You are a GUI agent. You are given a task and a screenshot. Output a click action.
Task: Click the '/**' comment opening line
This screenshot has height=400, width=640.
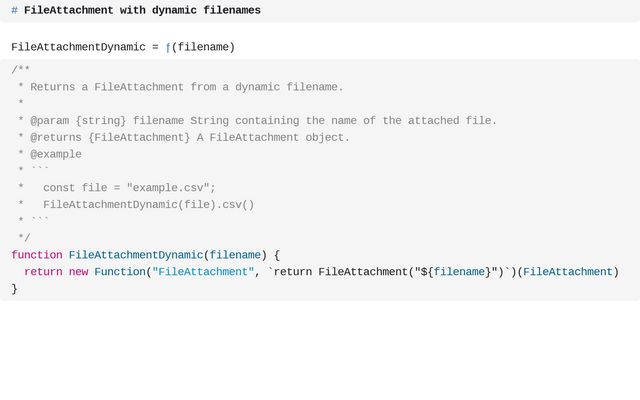pyautogui.click(x=20, y=69)
